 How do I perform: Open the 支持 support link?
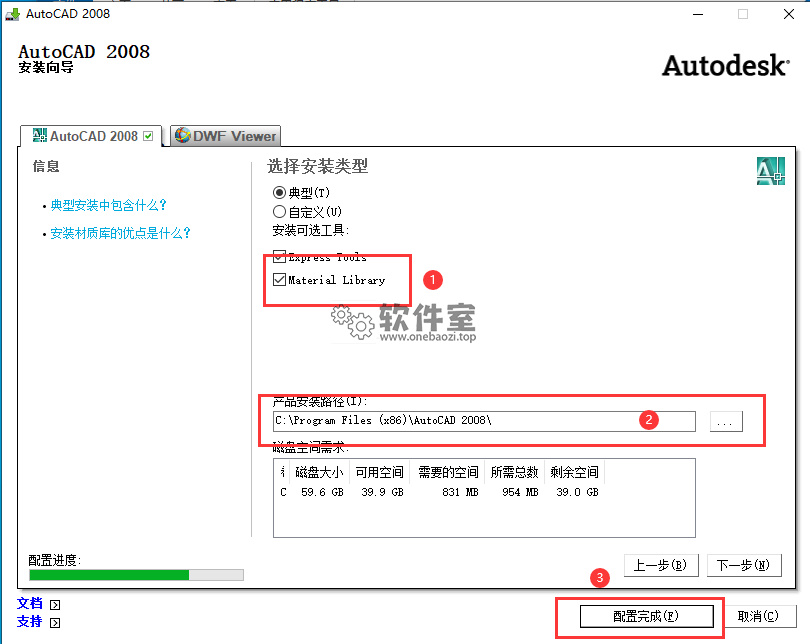(29, 622)
